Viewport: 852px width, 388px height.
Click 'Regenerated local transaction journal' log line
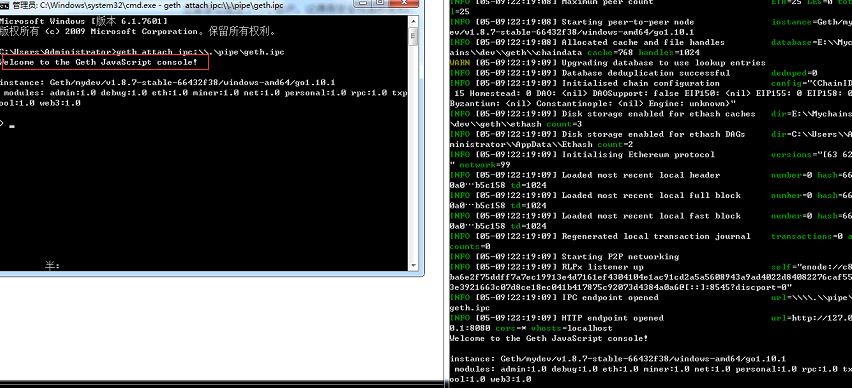coord(656,236)
